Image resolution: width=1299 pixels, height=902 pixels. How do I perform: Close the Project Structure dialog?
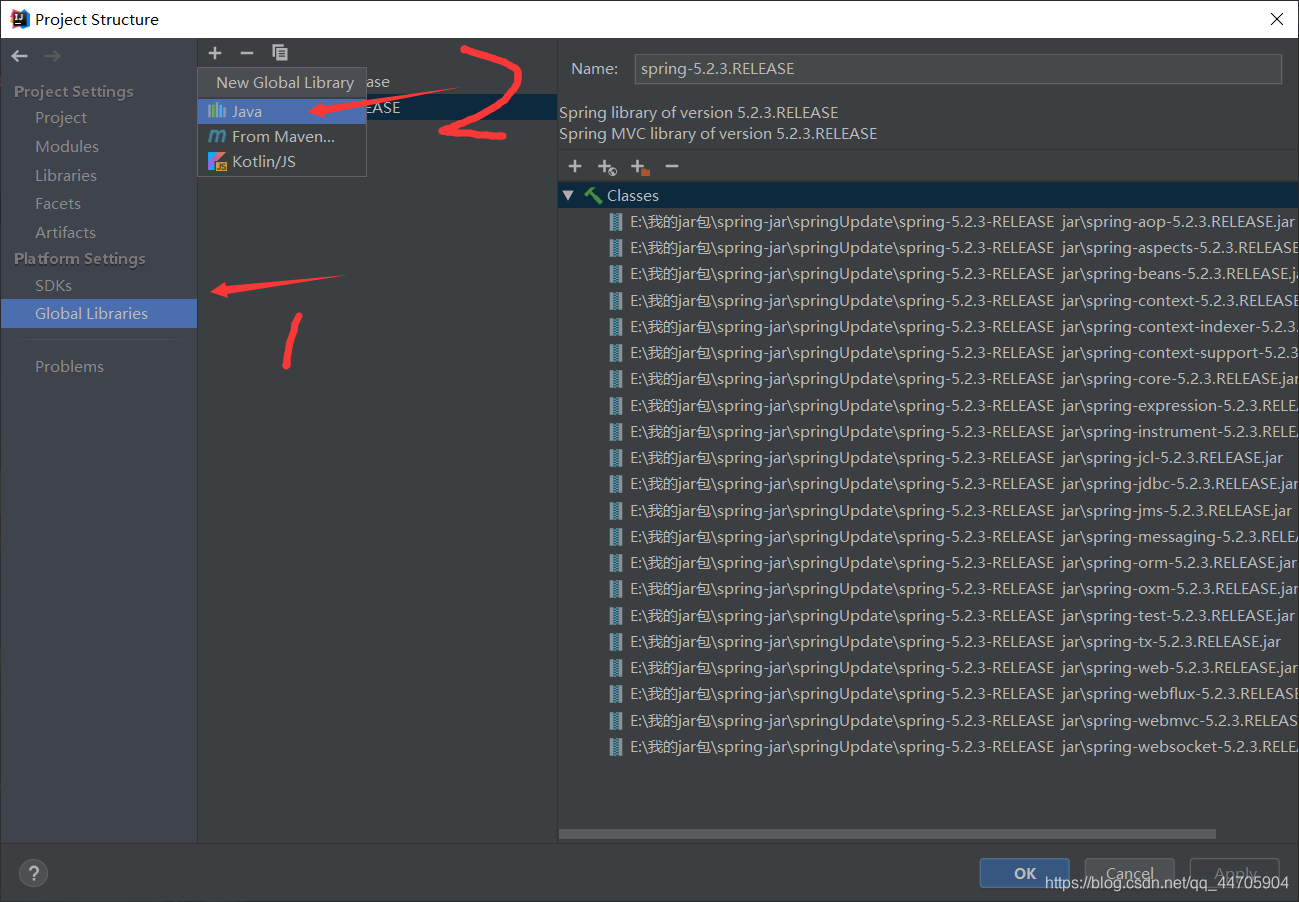point(1277,19)
